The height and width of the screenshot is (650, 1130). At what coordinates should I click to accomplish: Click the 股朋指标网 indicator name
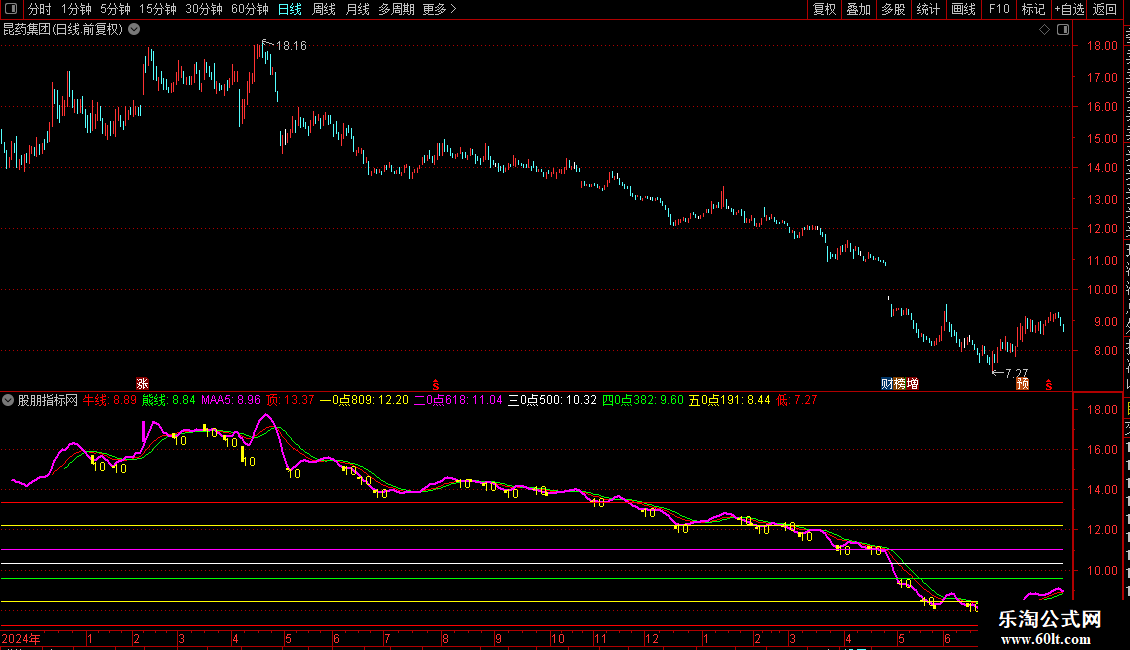48,400
